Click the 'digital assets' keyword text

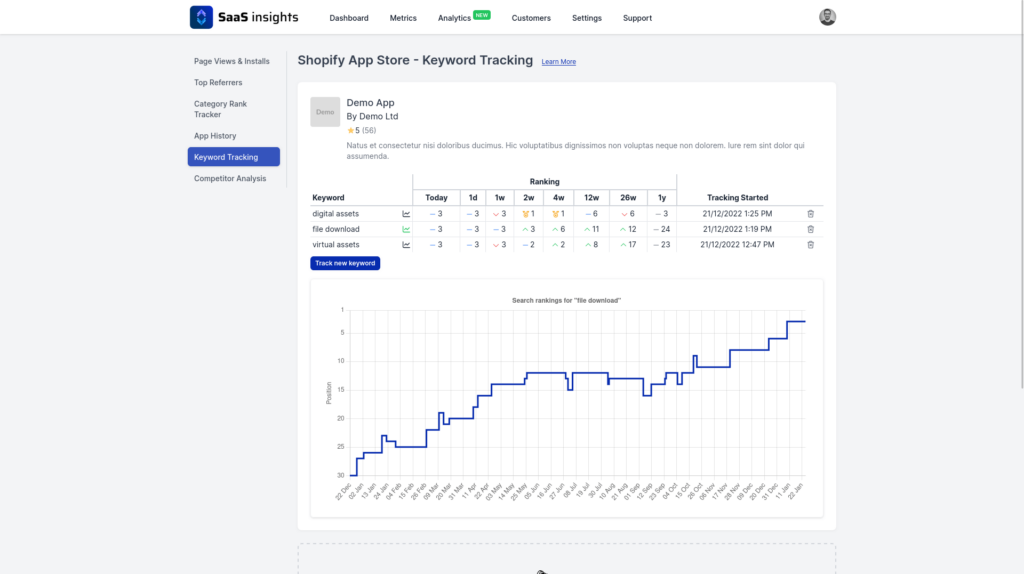point(335,214)
